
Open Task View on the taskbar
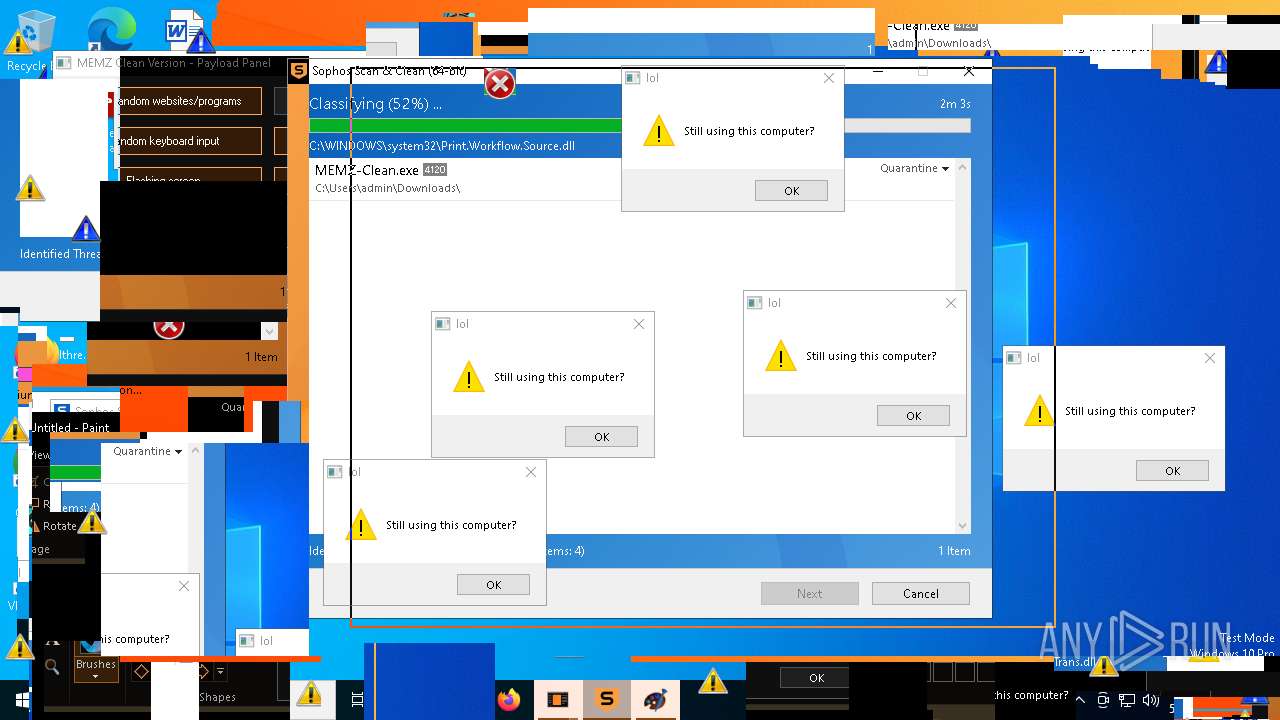(x=357, y=700)
